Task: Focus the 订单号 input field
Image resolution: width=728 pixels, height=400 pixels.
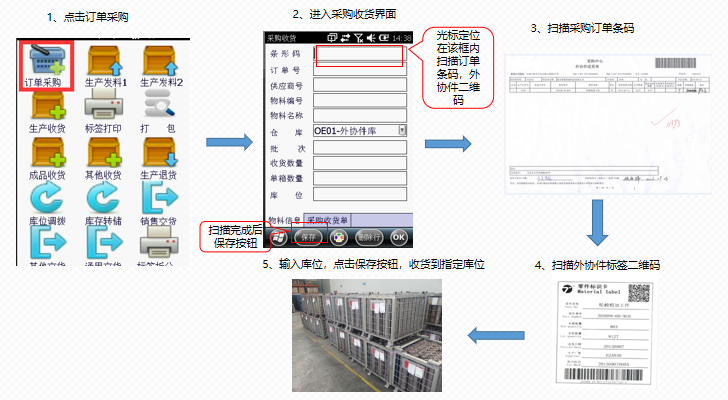Action: point(360,70)
